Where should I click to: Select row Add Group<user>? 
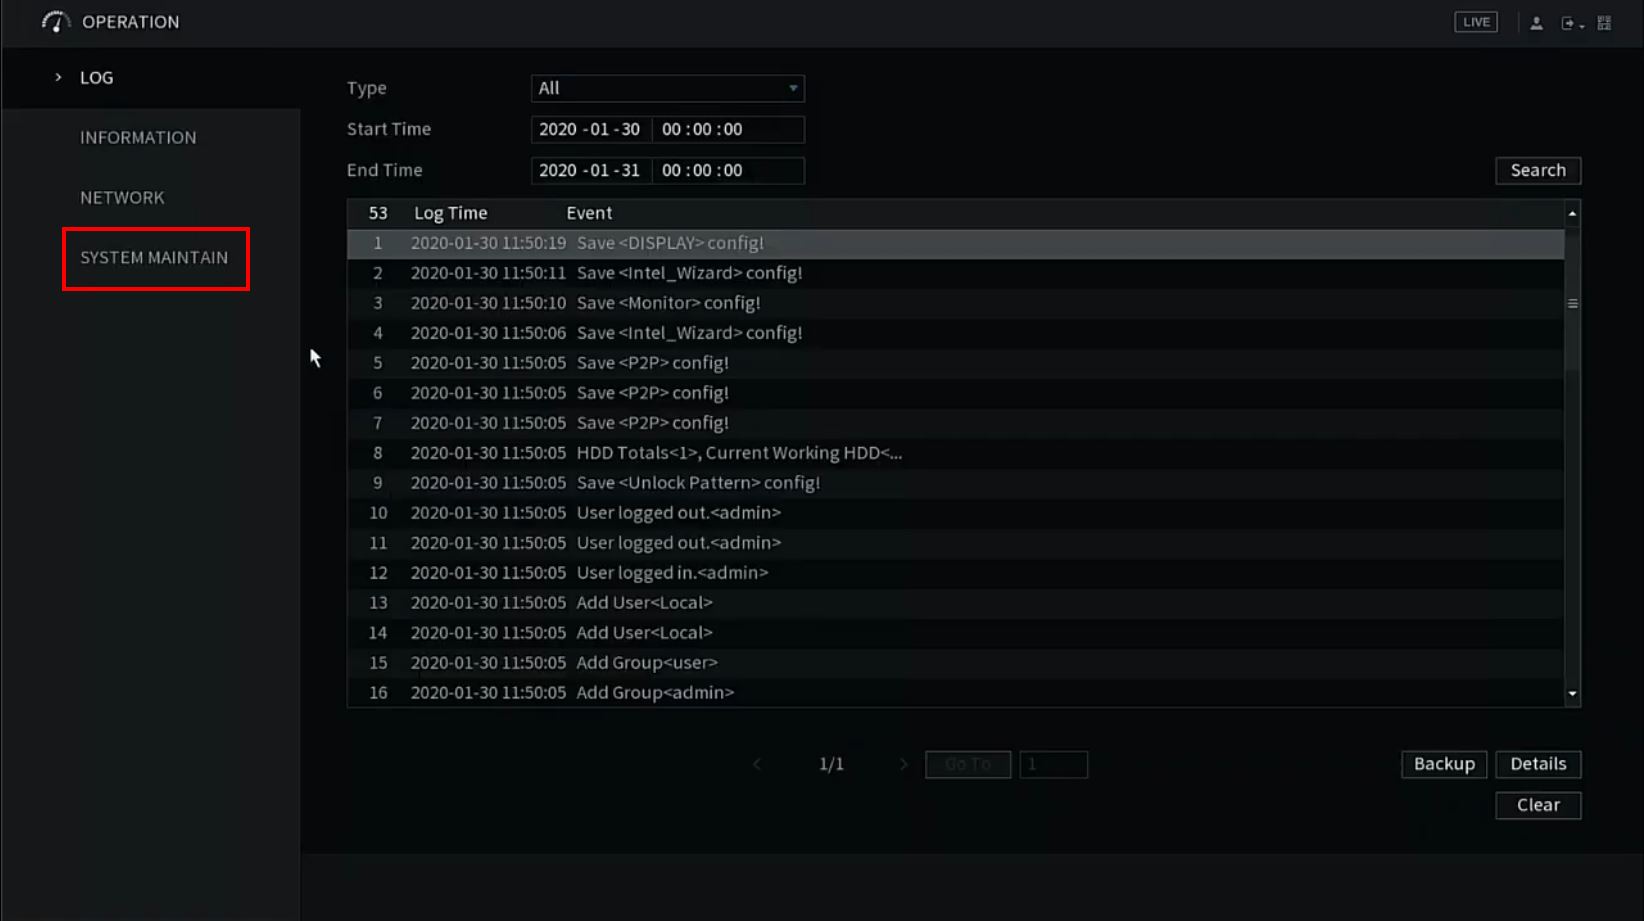tap(955, 663)
